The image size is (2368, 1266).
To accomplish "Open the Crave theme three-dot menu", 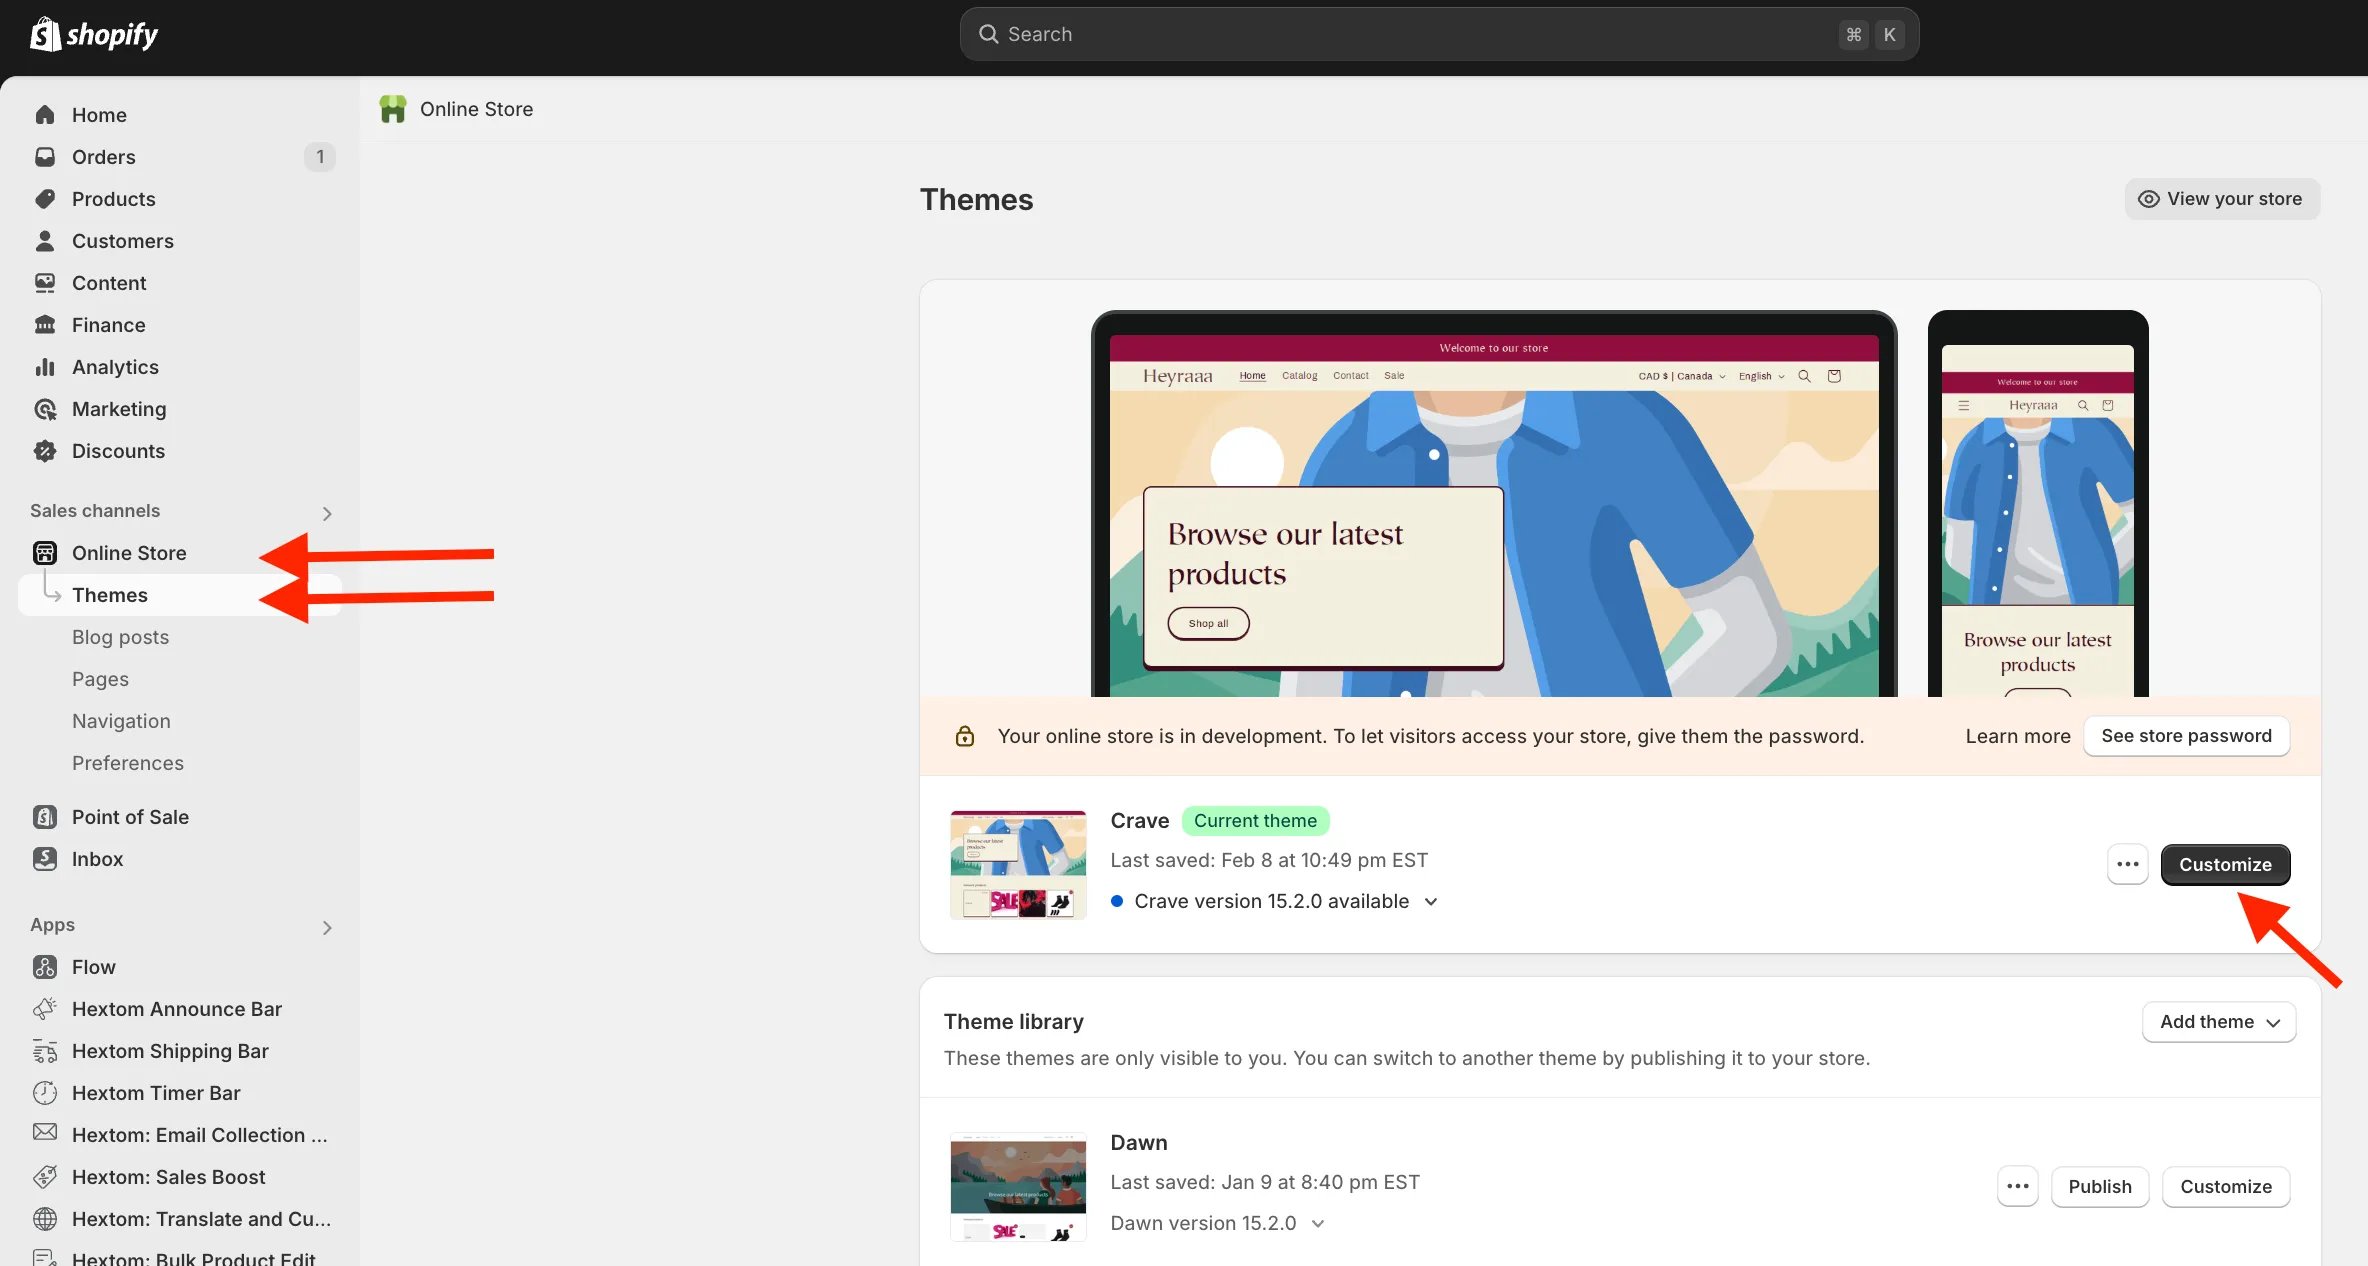I will 2127,865.
